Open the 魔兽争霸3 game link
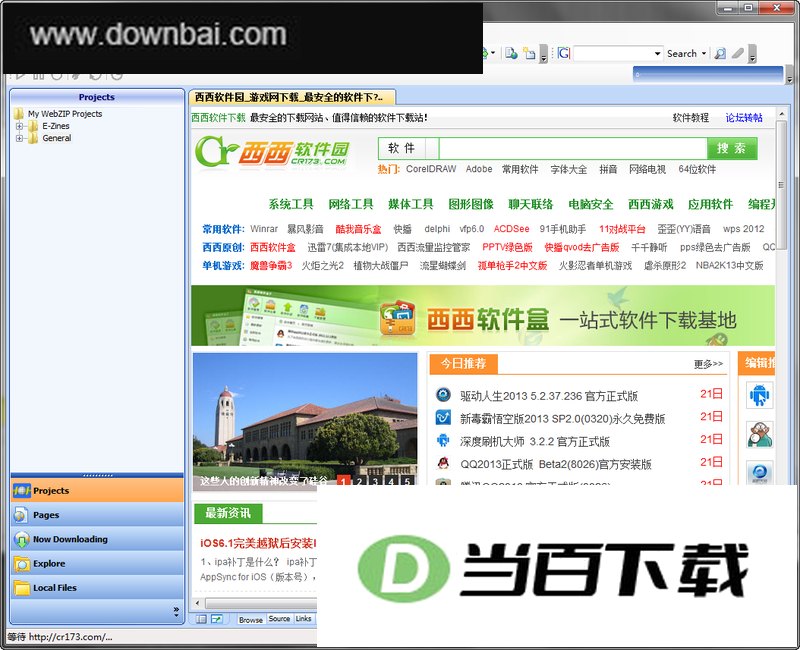Image resolution: width=800 pixels, height=650 pixels. [x=271, y=266]
